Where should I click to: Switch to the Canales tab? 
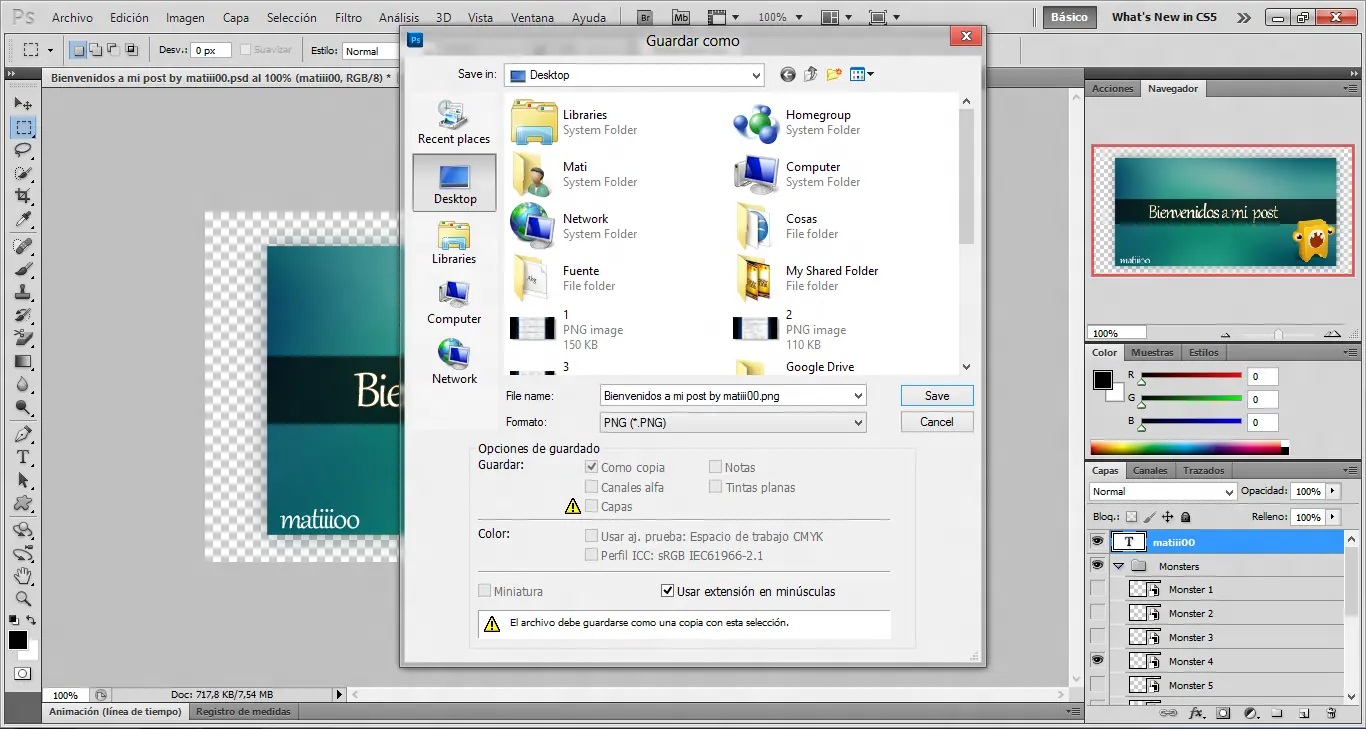pyautogui.click(x=1150, y=470)
